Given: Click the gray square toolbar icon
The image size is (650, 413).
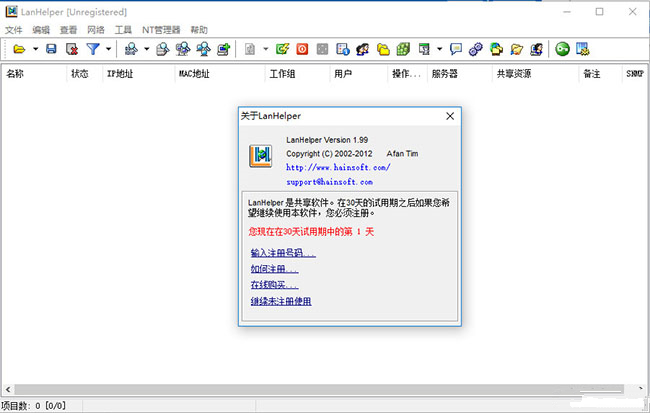Looking at the screenshot, I should (x=323, y=49).
